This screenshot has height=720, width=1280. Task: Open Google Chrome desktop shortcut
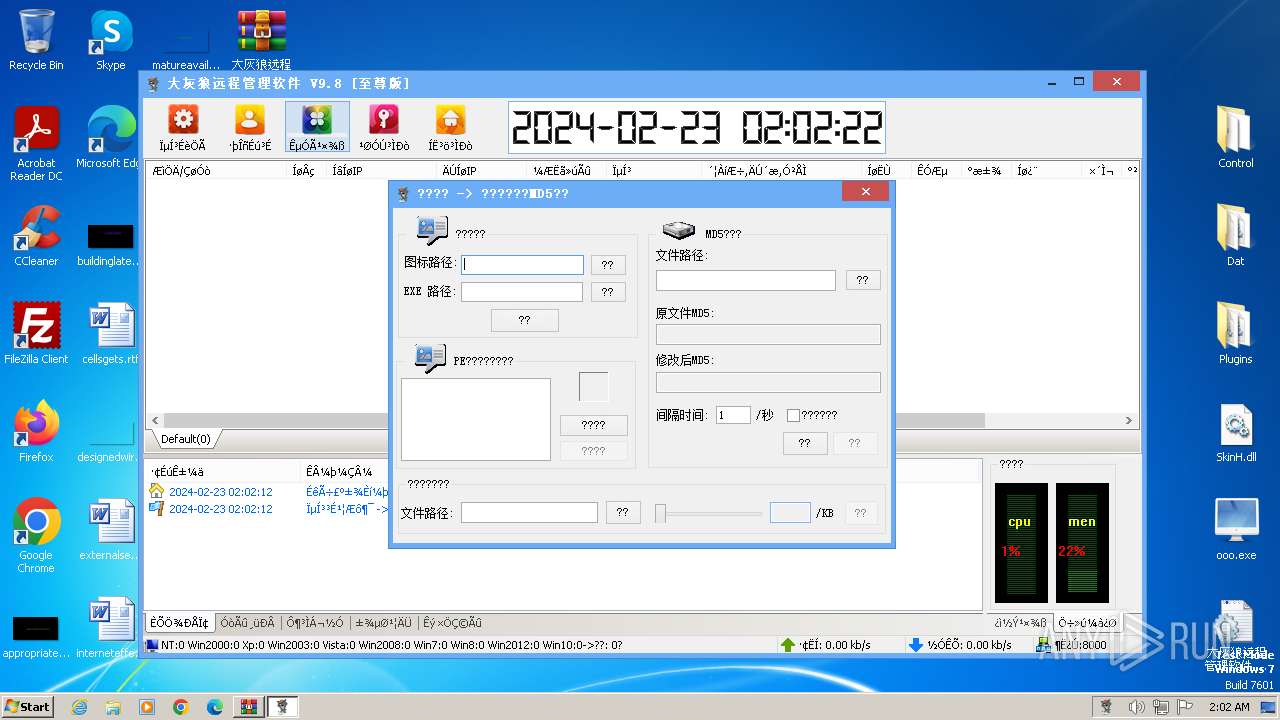coord(36,535)
